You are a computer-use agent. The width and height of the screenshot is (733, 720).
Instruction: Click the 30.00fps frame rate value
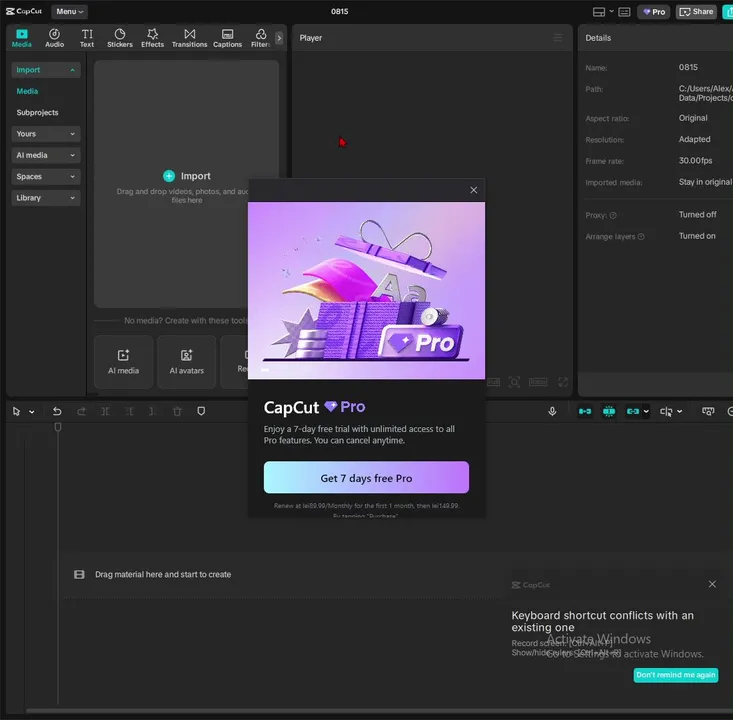tap(695, 161)
